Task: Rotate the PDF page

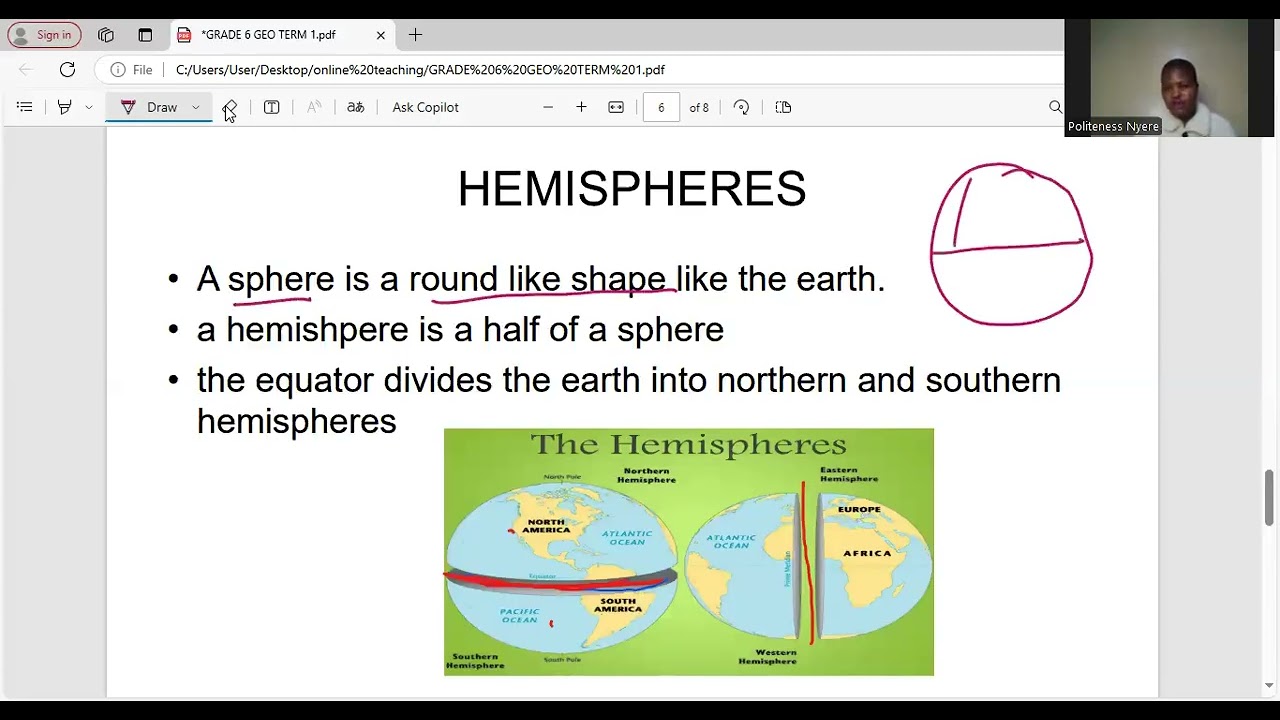Action: 741,107
